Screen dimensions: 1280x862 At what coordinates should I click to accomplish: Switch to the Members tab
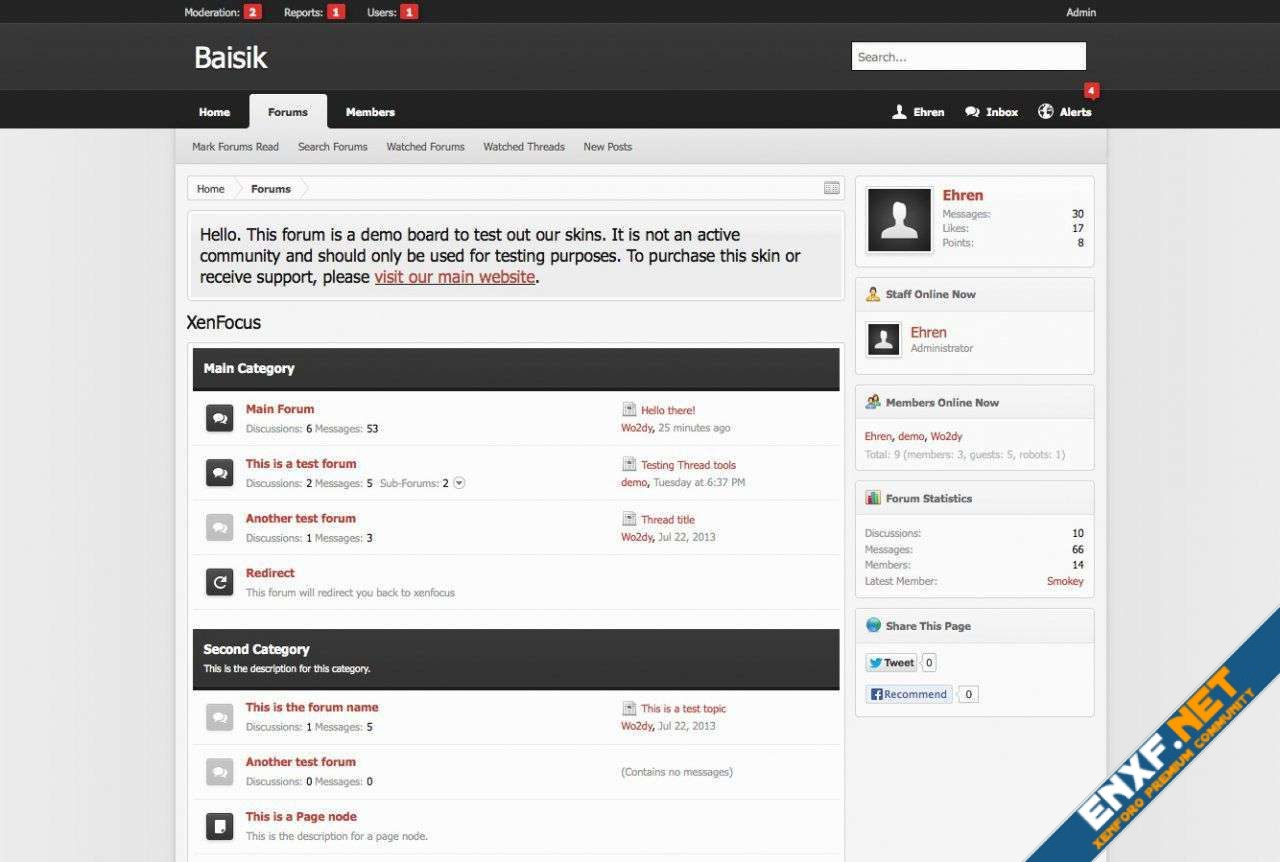[370, 112]
